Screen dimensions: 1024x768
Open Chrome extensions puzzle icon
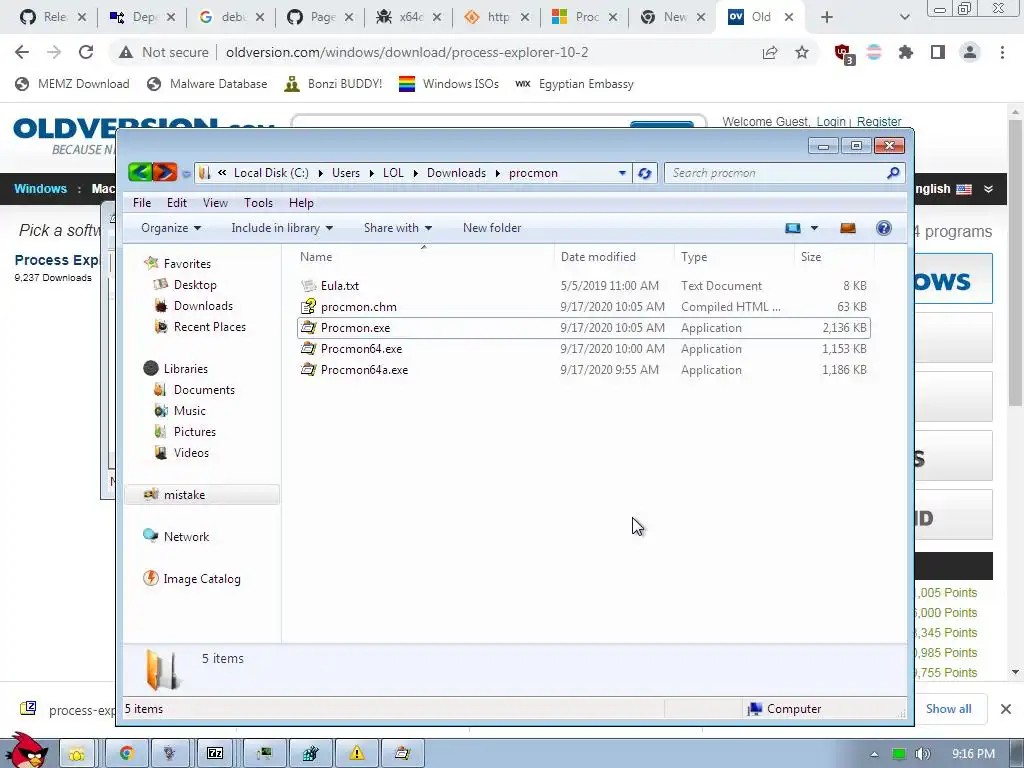tap(906, 52)
